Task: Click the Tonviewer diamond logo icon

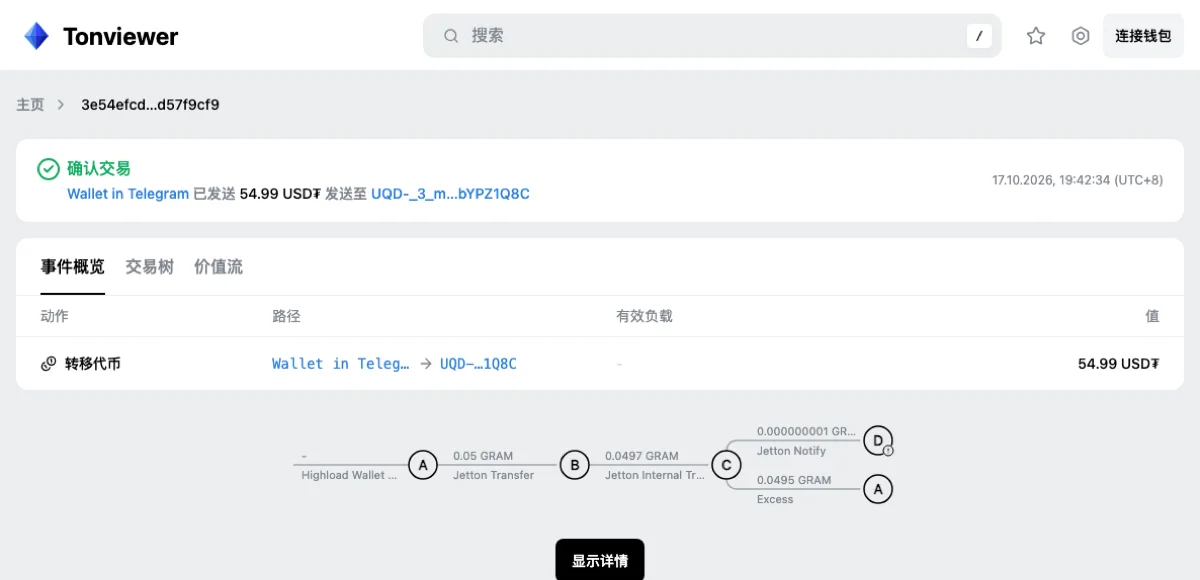Action: (36, 36)
